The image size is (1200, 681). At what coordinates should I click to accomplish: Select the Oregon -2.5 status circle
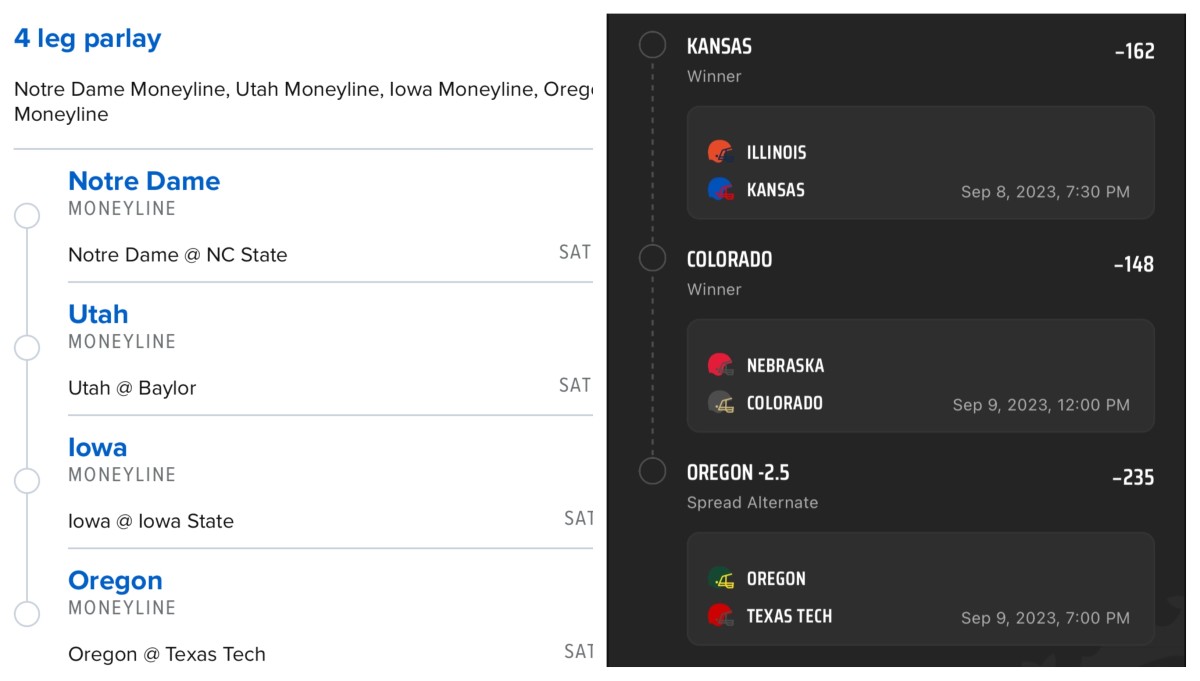click(x=652, y=471)
